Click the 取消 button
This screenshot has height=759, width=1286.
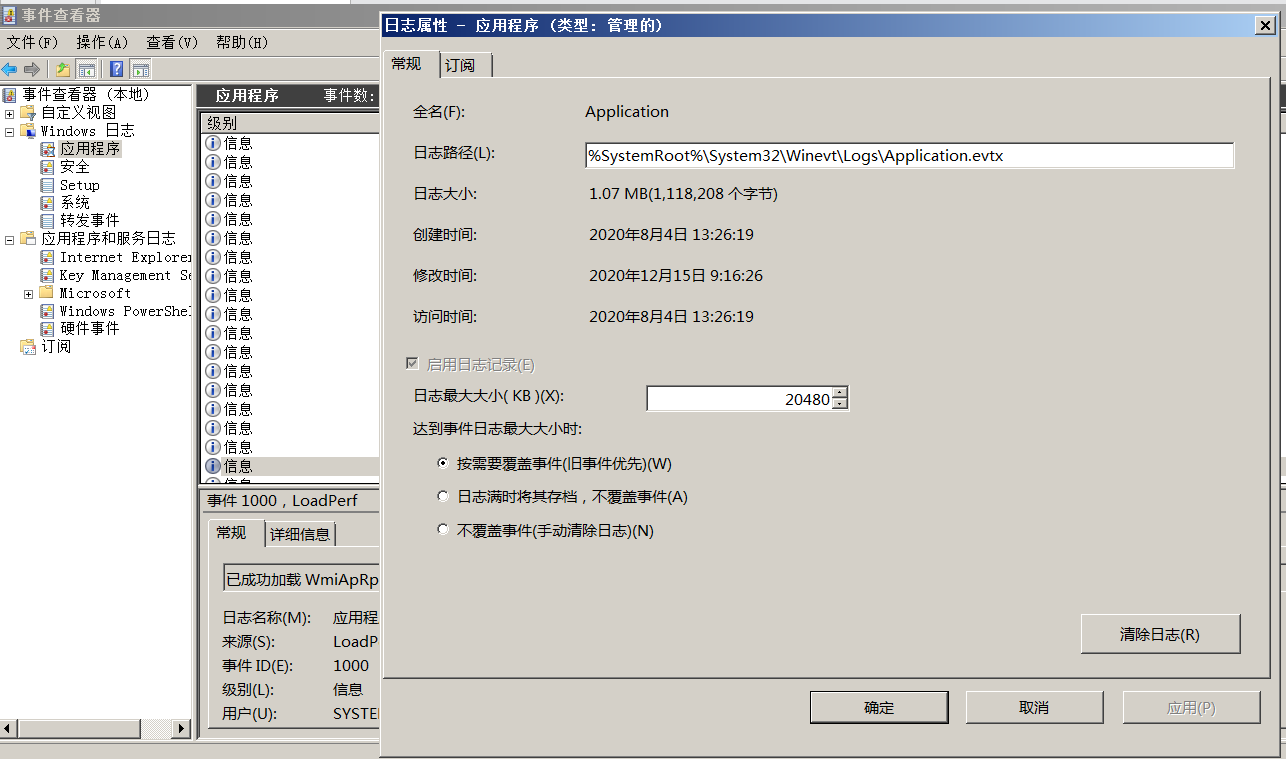pos(1034,707)
